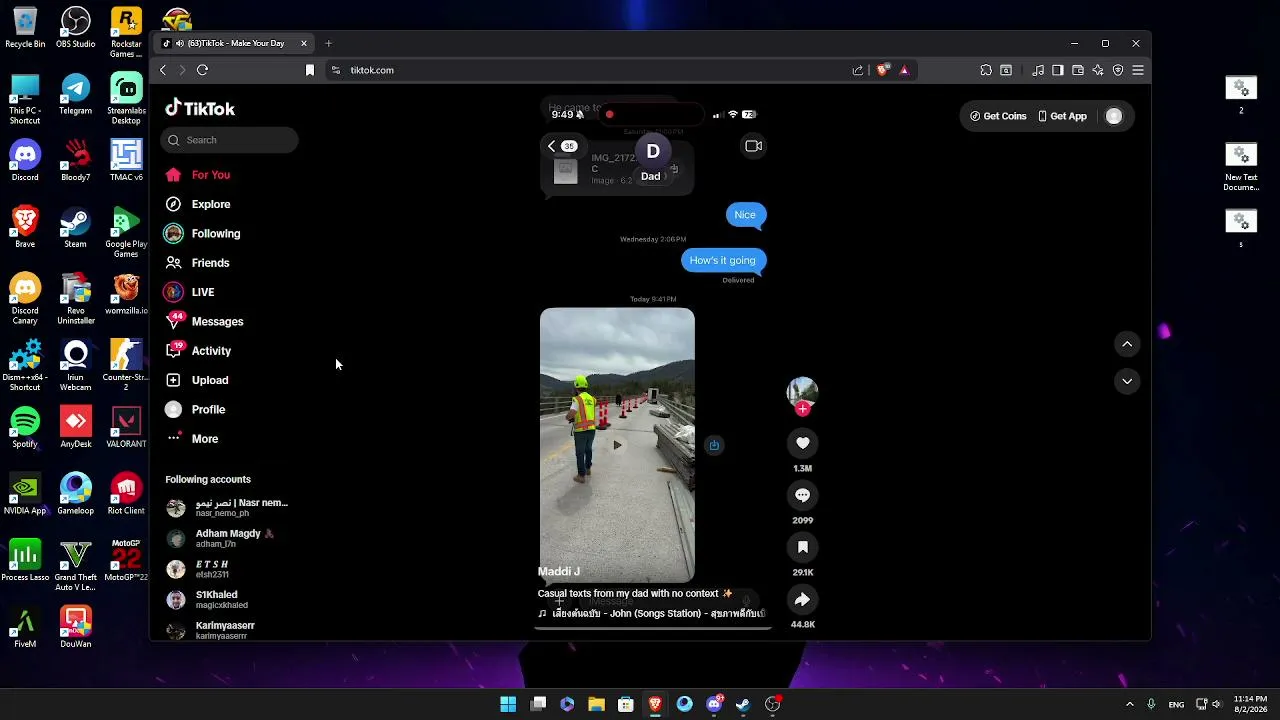The image size is (1280, 720).
Task: Open TikTok LIVE
Action: (x=190, y=292)
